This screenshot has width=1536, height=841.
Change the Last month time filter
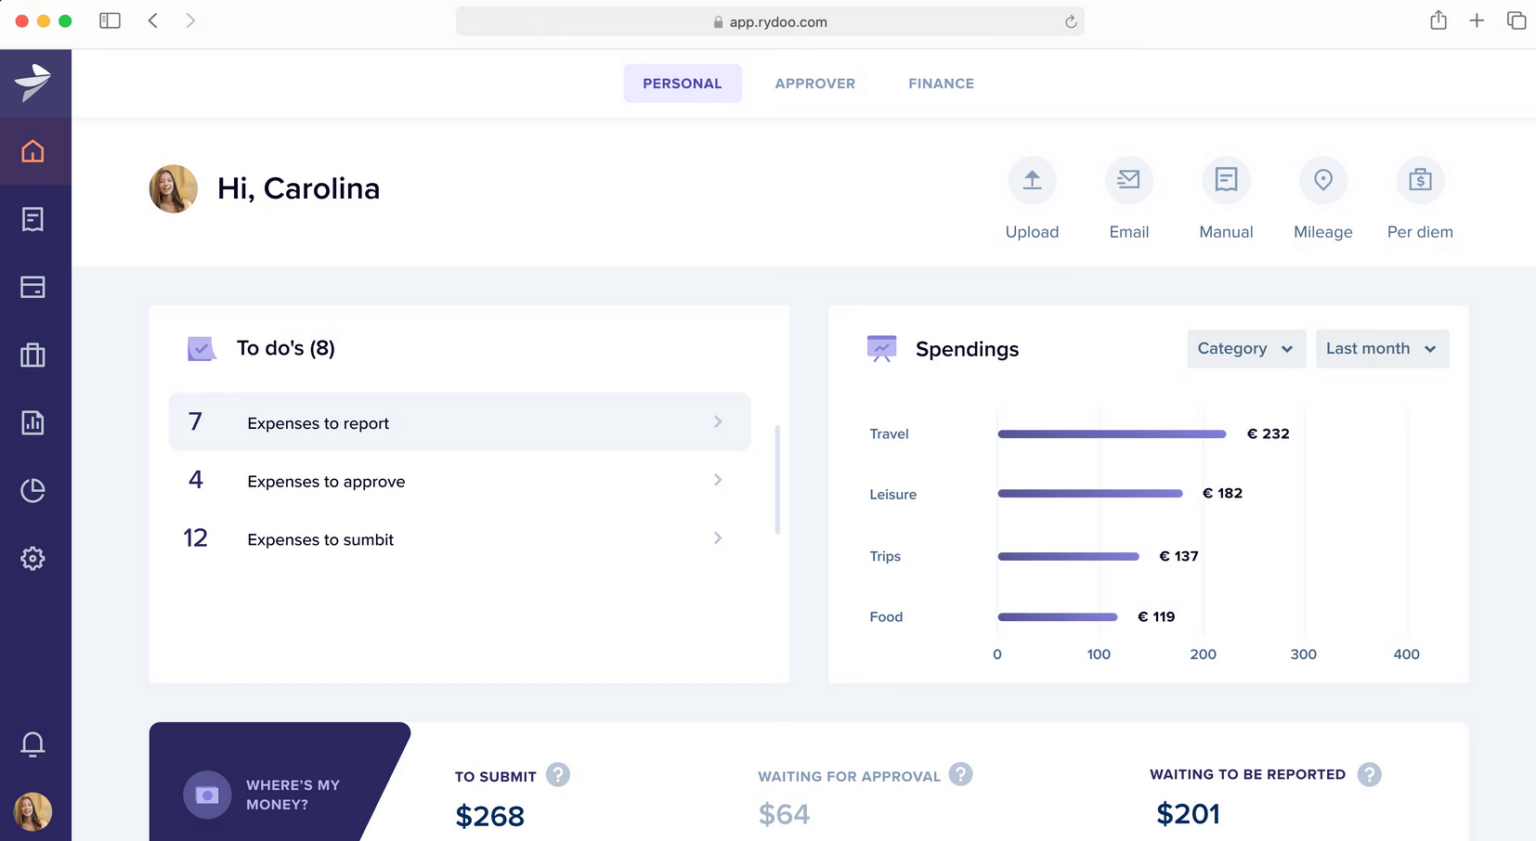tap(1381, 348)
